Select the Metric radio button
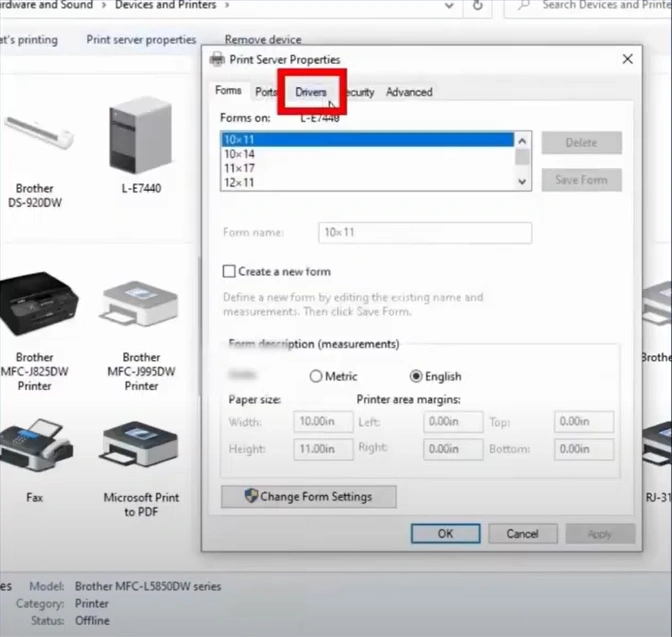Image resolution: width=672 pixels, height=637 pixels. click(x=316, y=377)
